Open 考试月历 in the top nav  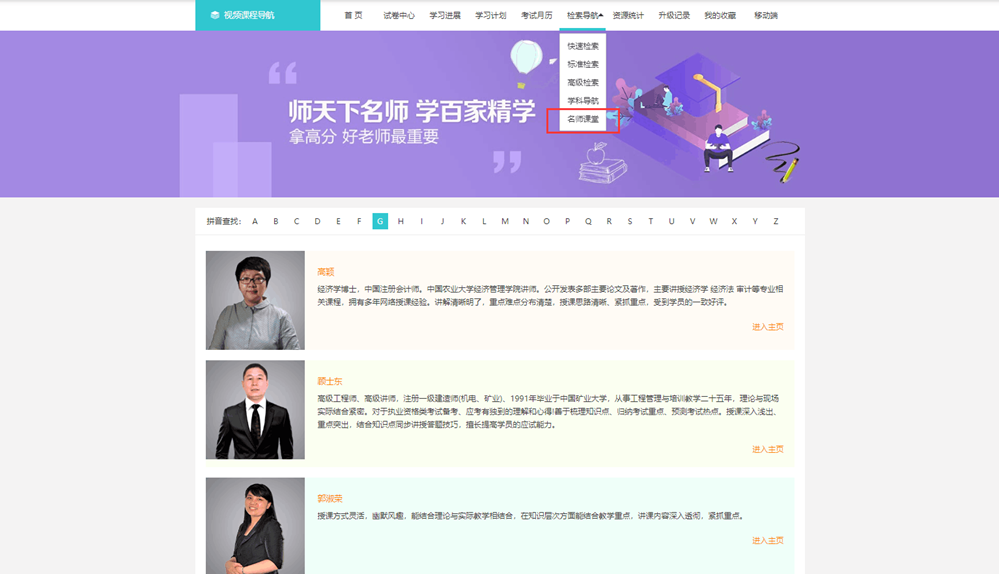pos(536,15)
